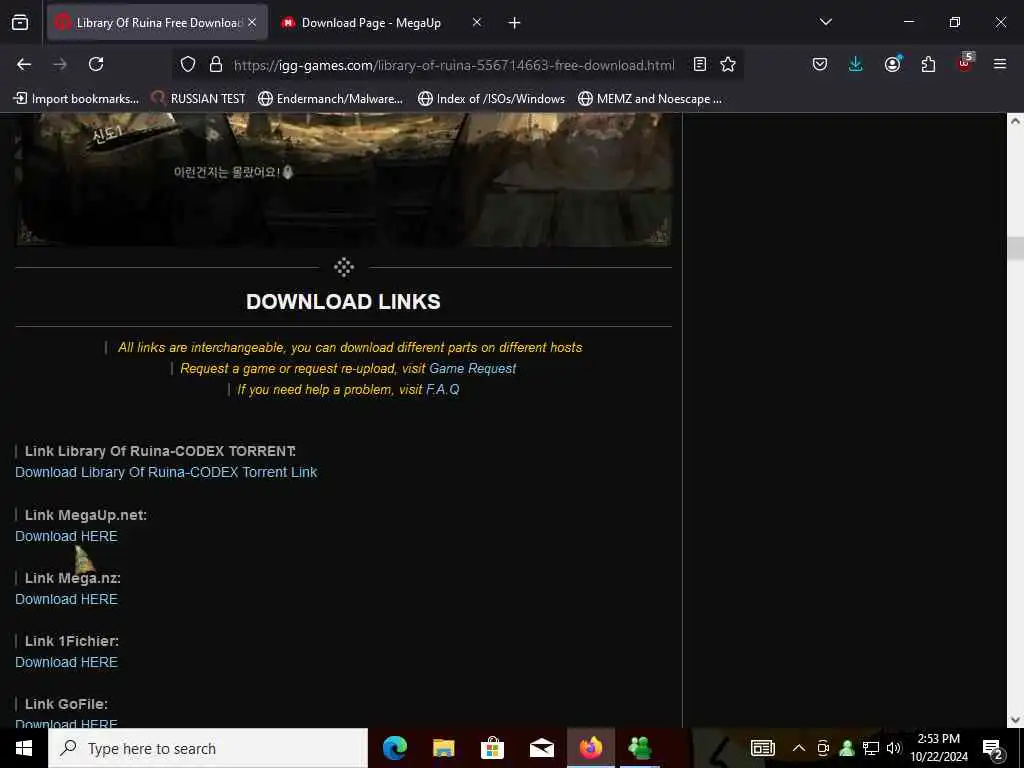Open the notification center icon
Screen dimensions: 1024x768
pyautogui.click(x=993, y=748)
